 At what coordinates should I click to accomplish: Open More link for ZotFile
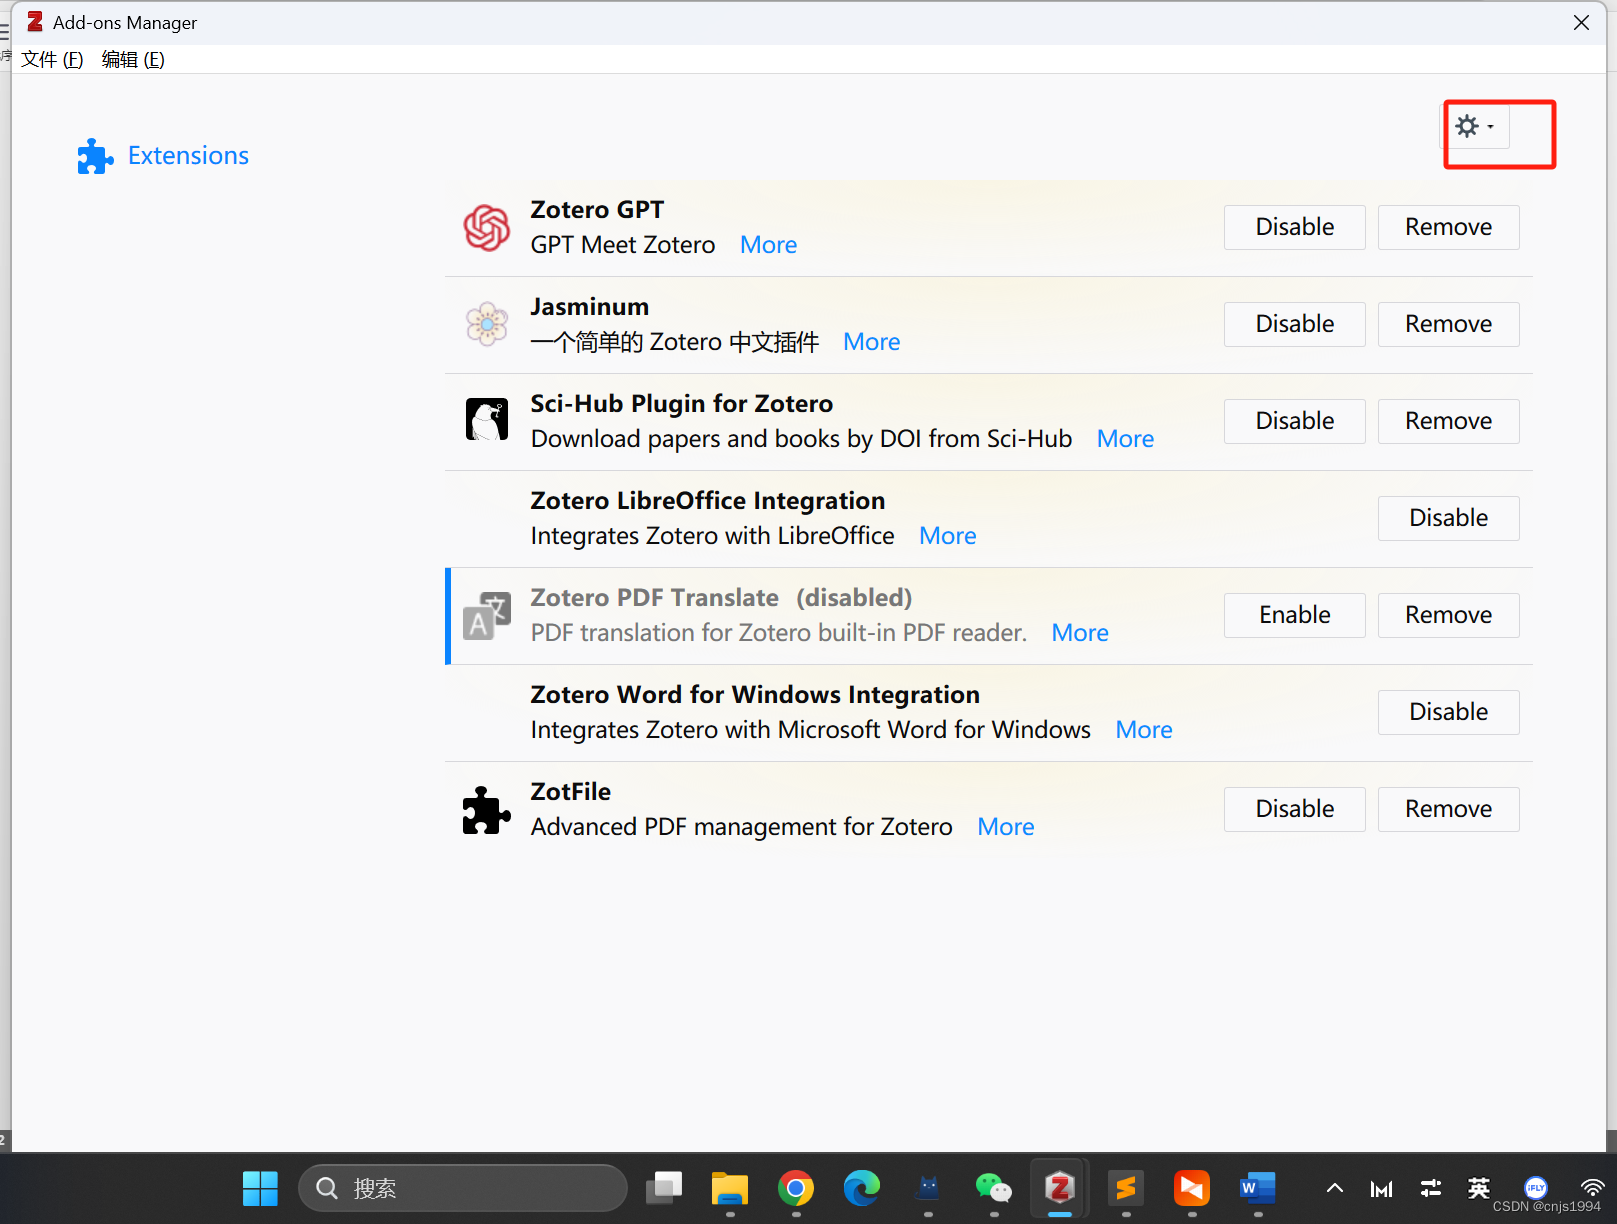(x=1005, y=827)
